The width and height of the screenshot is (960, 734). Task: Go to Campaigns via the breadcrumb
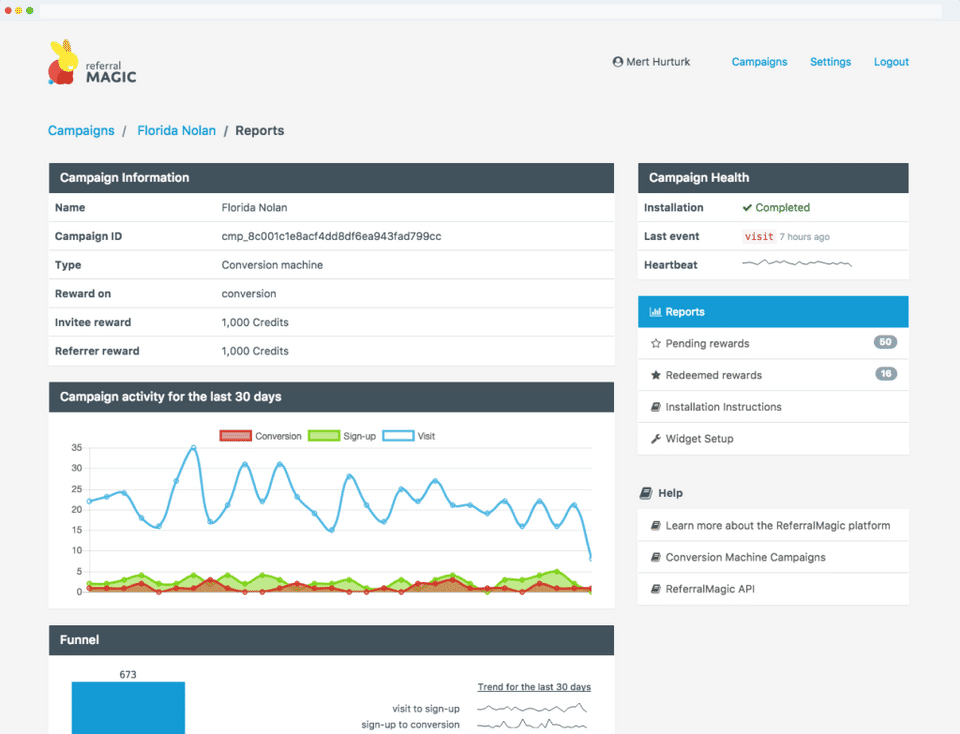(81, 130)
